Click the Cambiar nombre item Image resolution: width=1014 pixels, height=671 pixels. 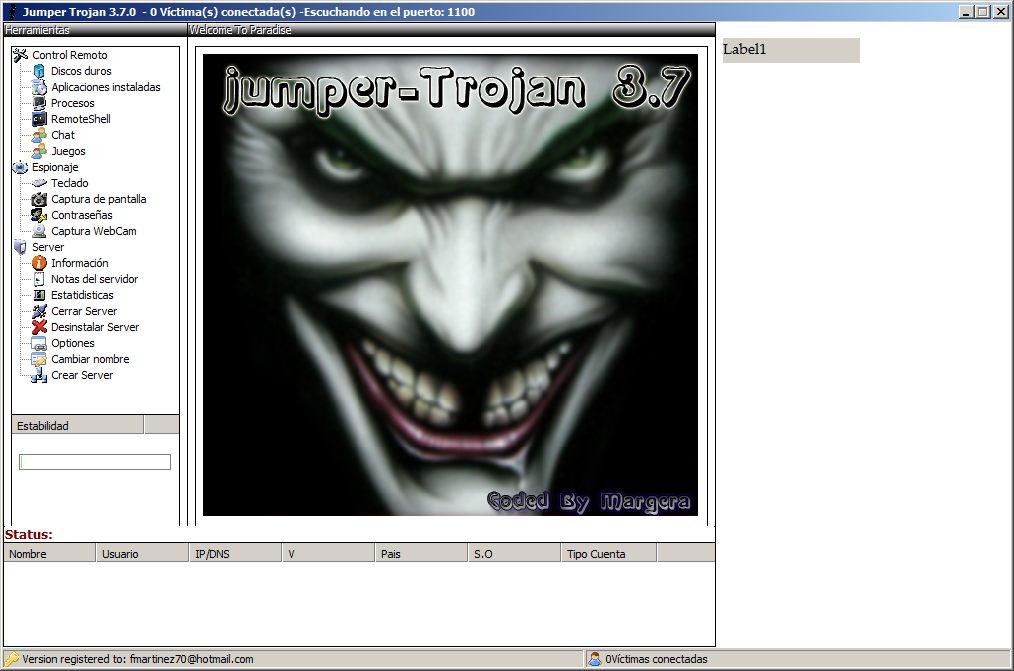click(x=90, y=359)
